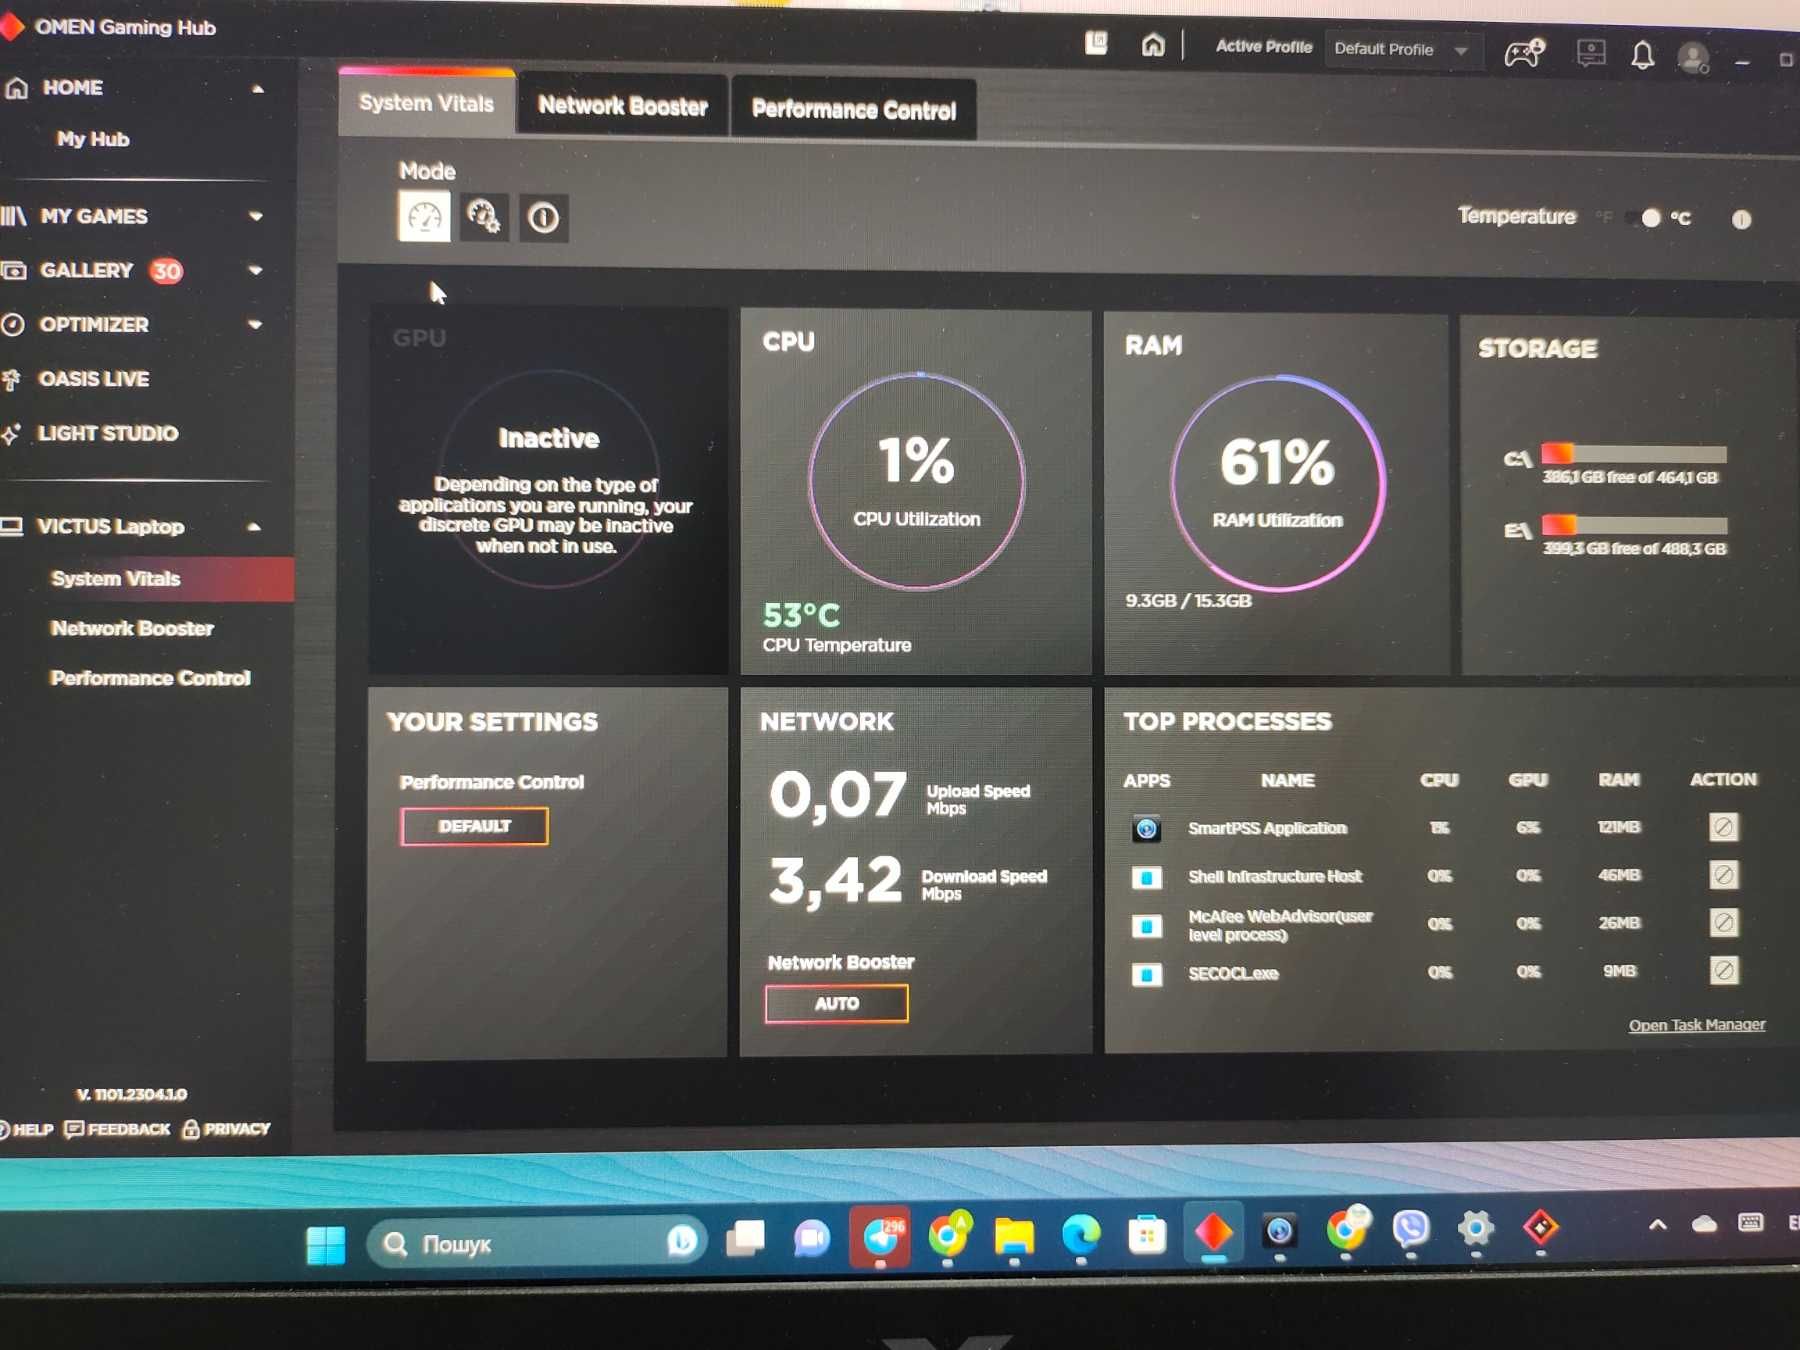
Task: Click the OneDrive cloud tray icon
Action: pyautogui.click(x=1704, y=1224)
